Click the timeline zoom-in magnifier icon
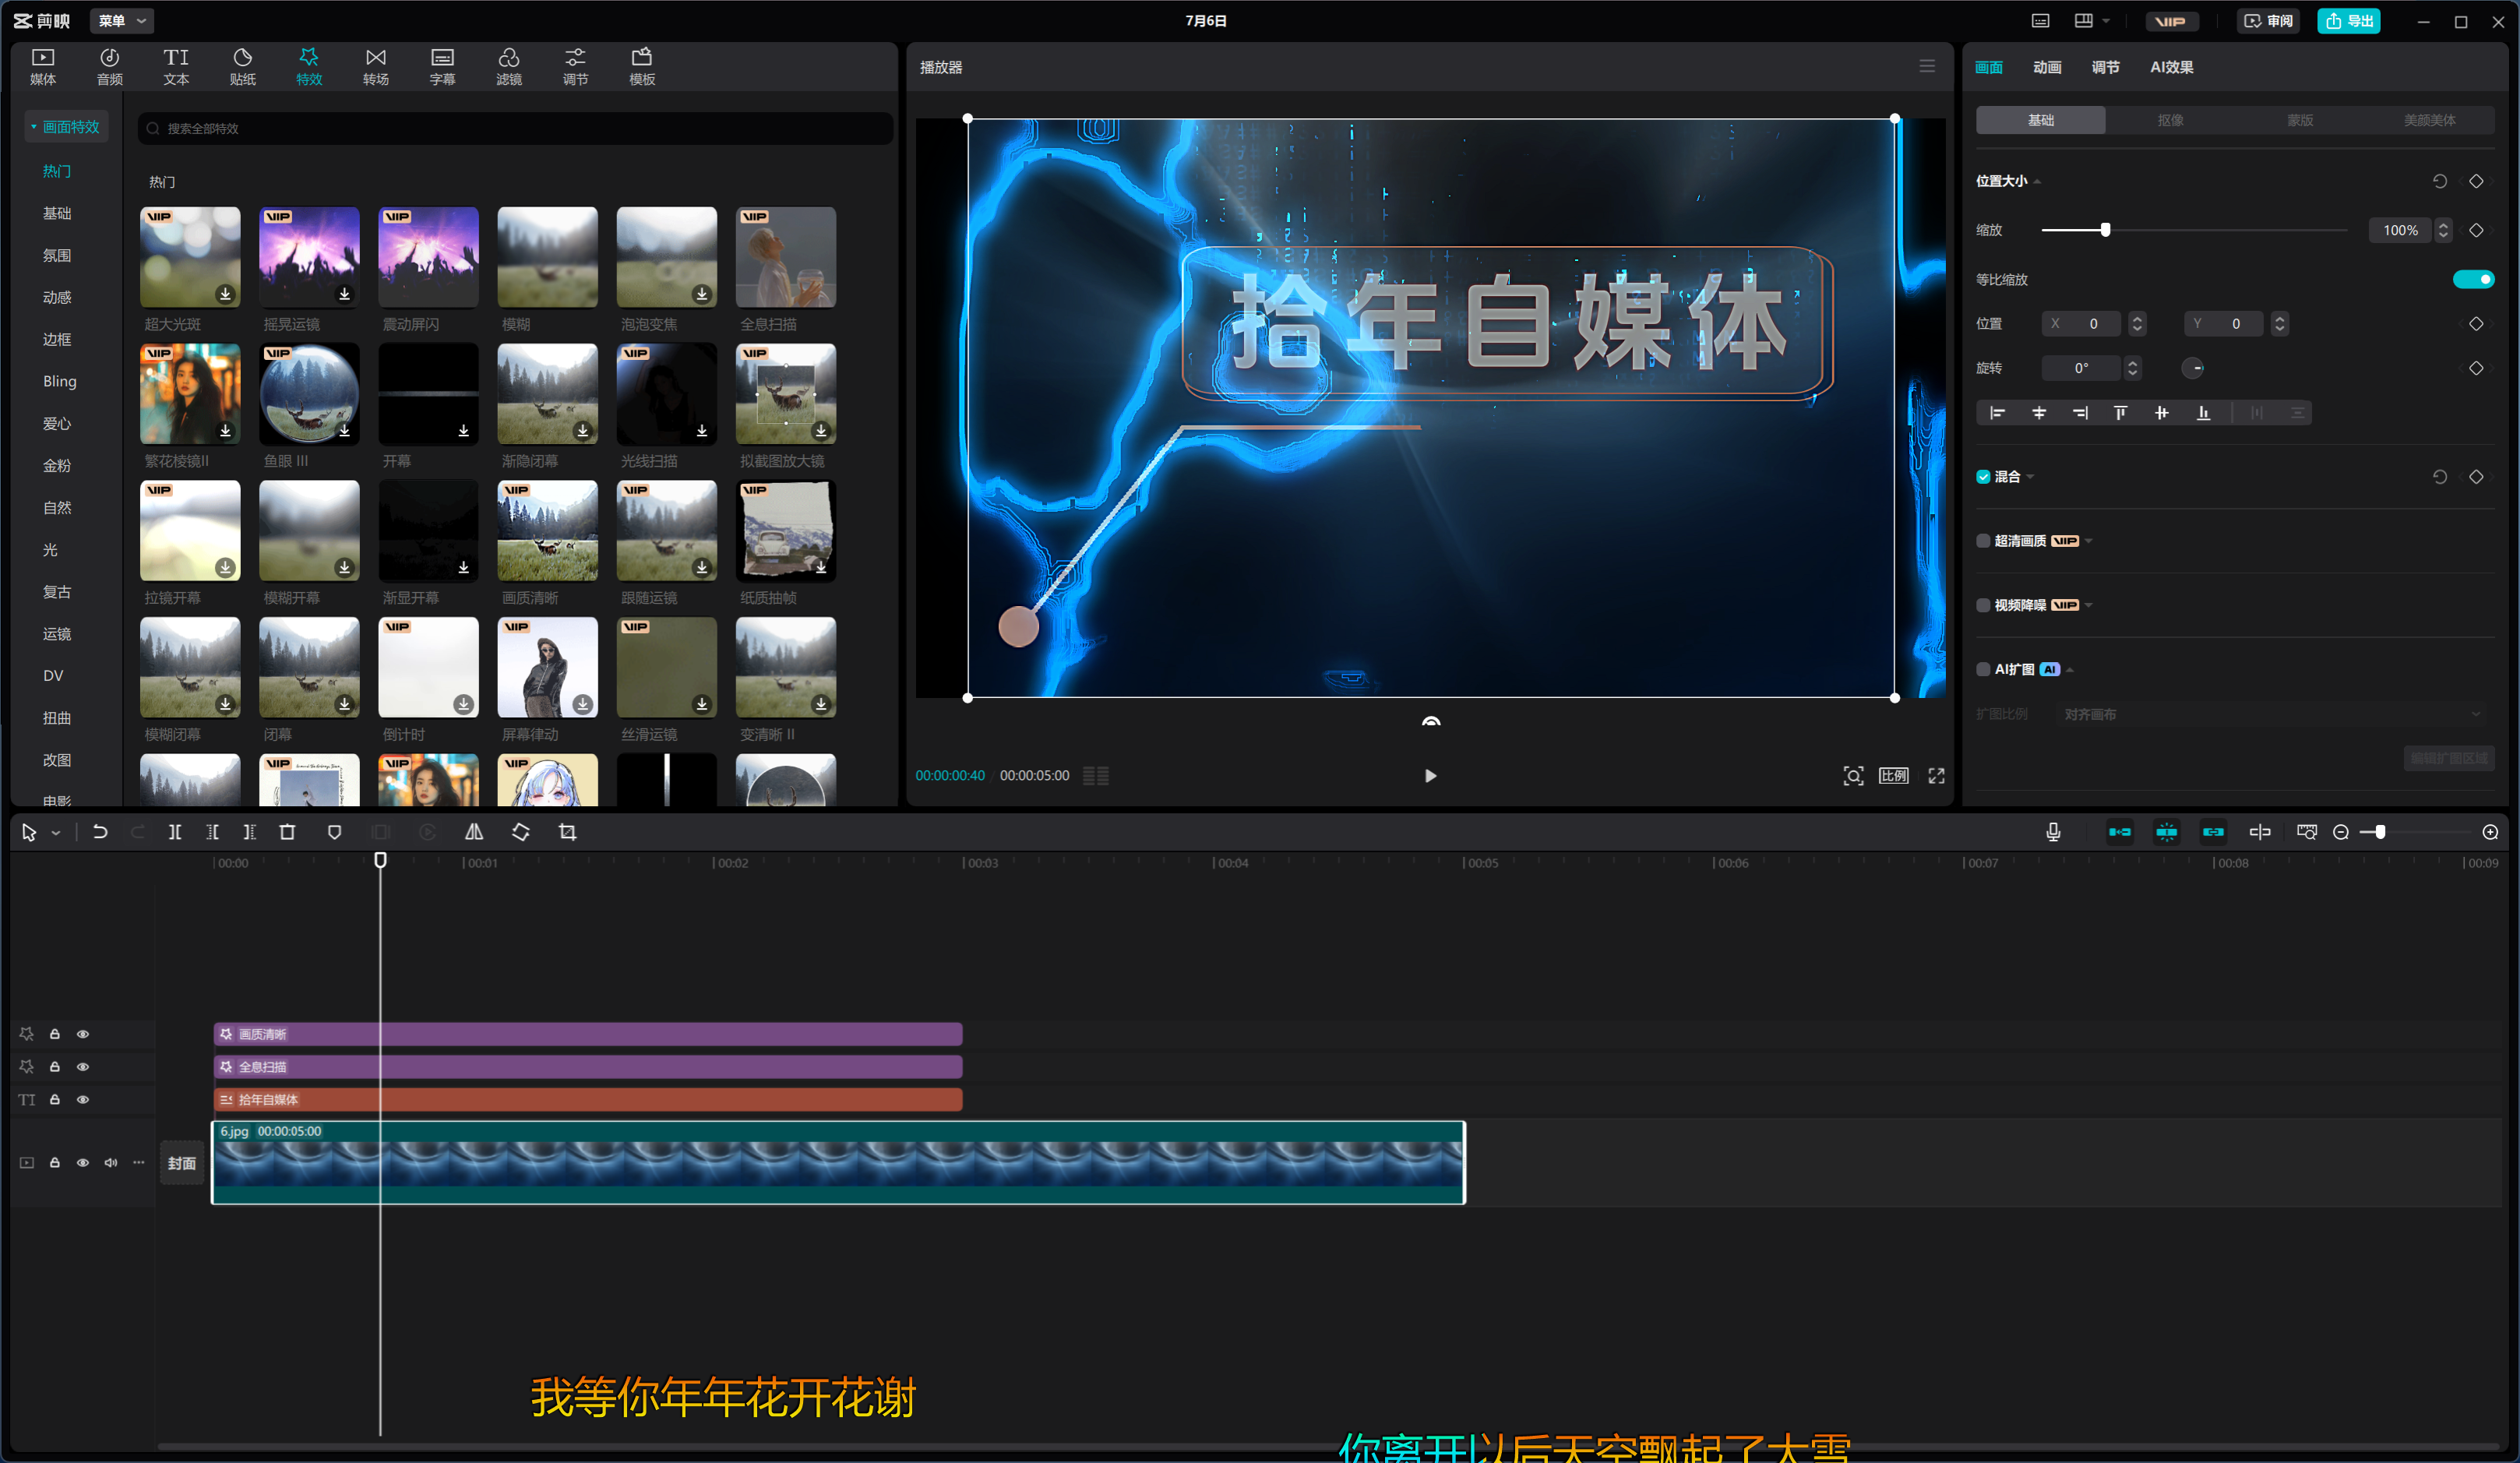The height and width of the screenshot is (1463, 2520). click(x=2490, y=832)
